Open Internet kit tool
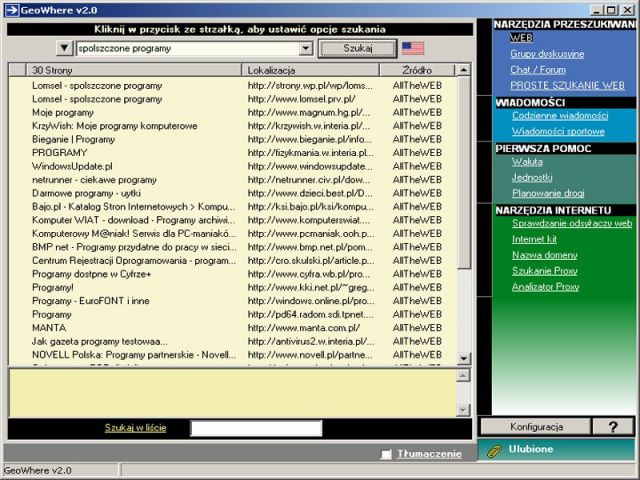Image resolution: width=640 pixels, height=480 pixels. pyautogui.click(x=534, y=239)
